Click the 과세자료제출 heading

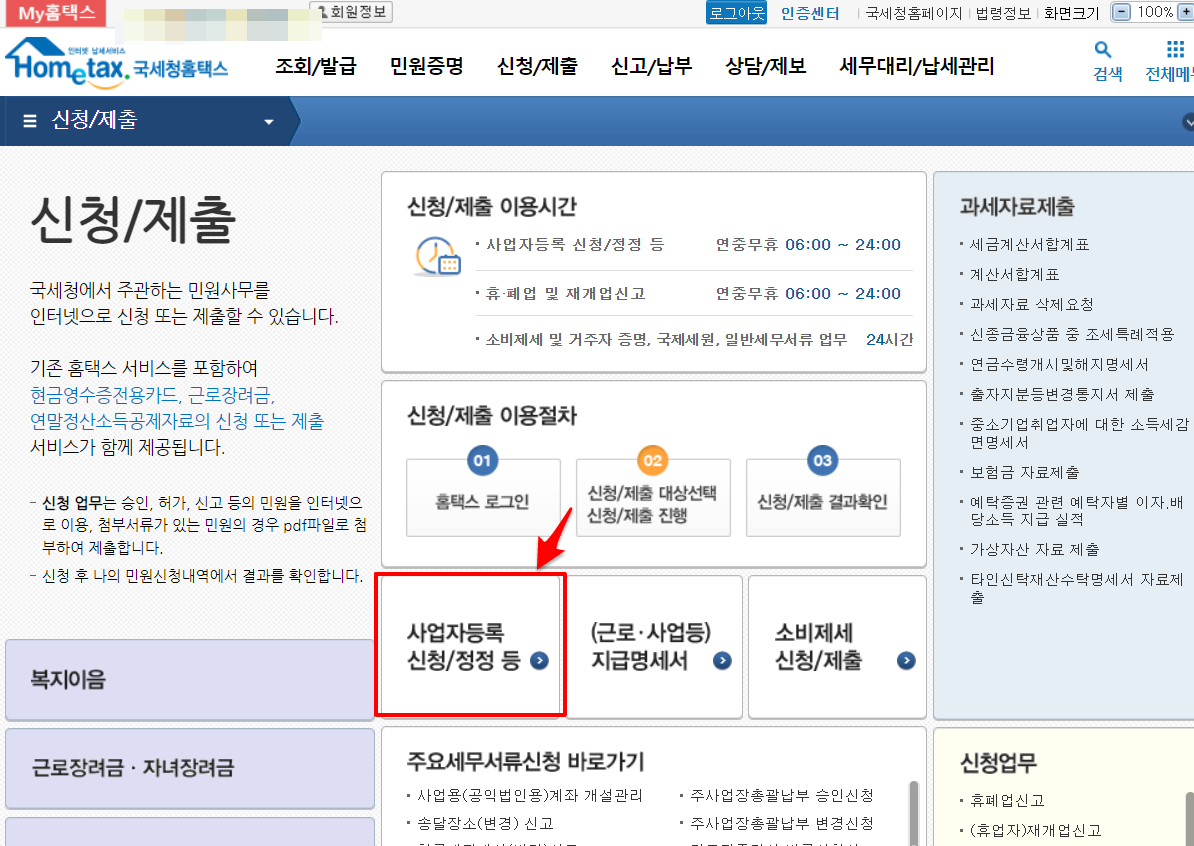(1017, 206)
